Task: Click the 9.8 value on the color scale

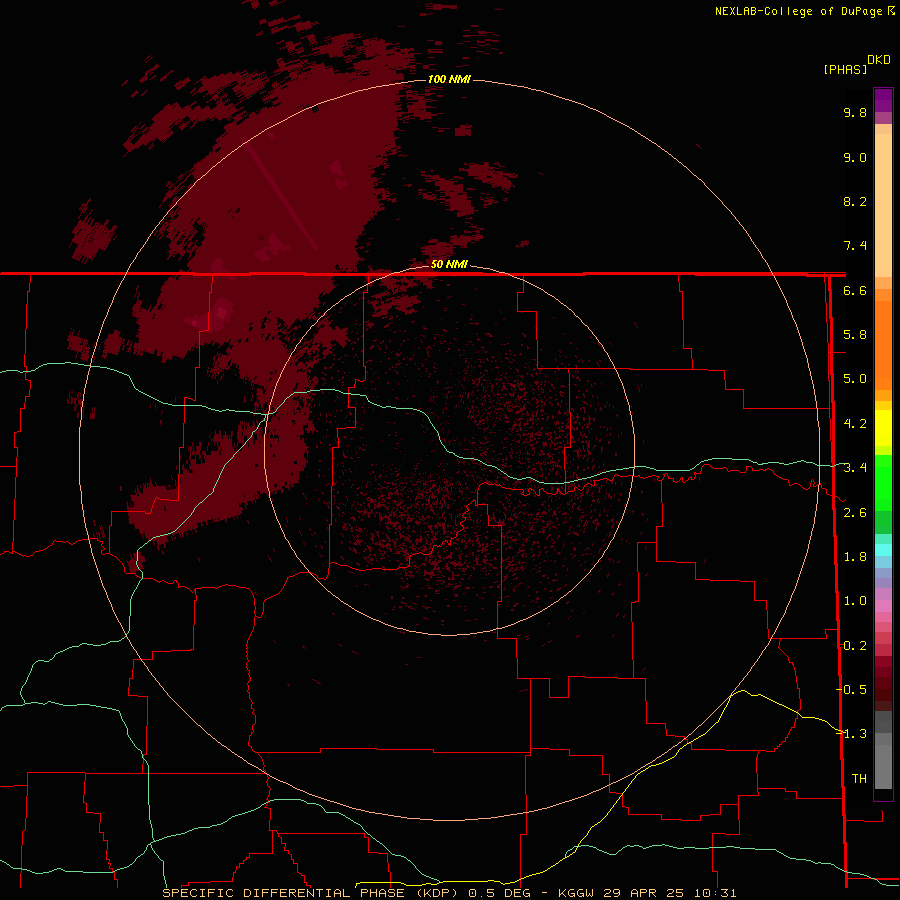Action: 855,112
